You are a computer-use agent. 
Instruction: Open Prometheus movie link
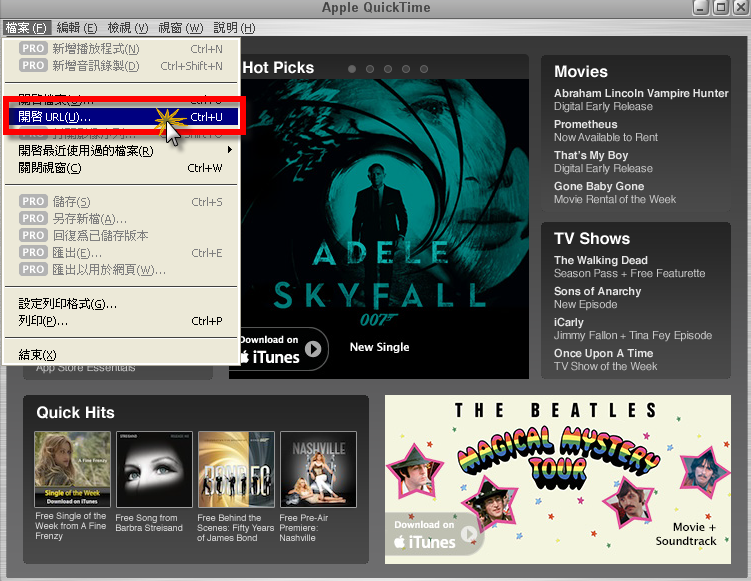(x=585, y=124)
